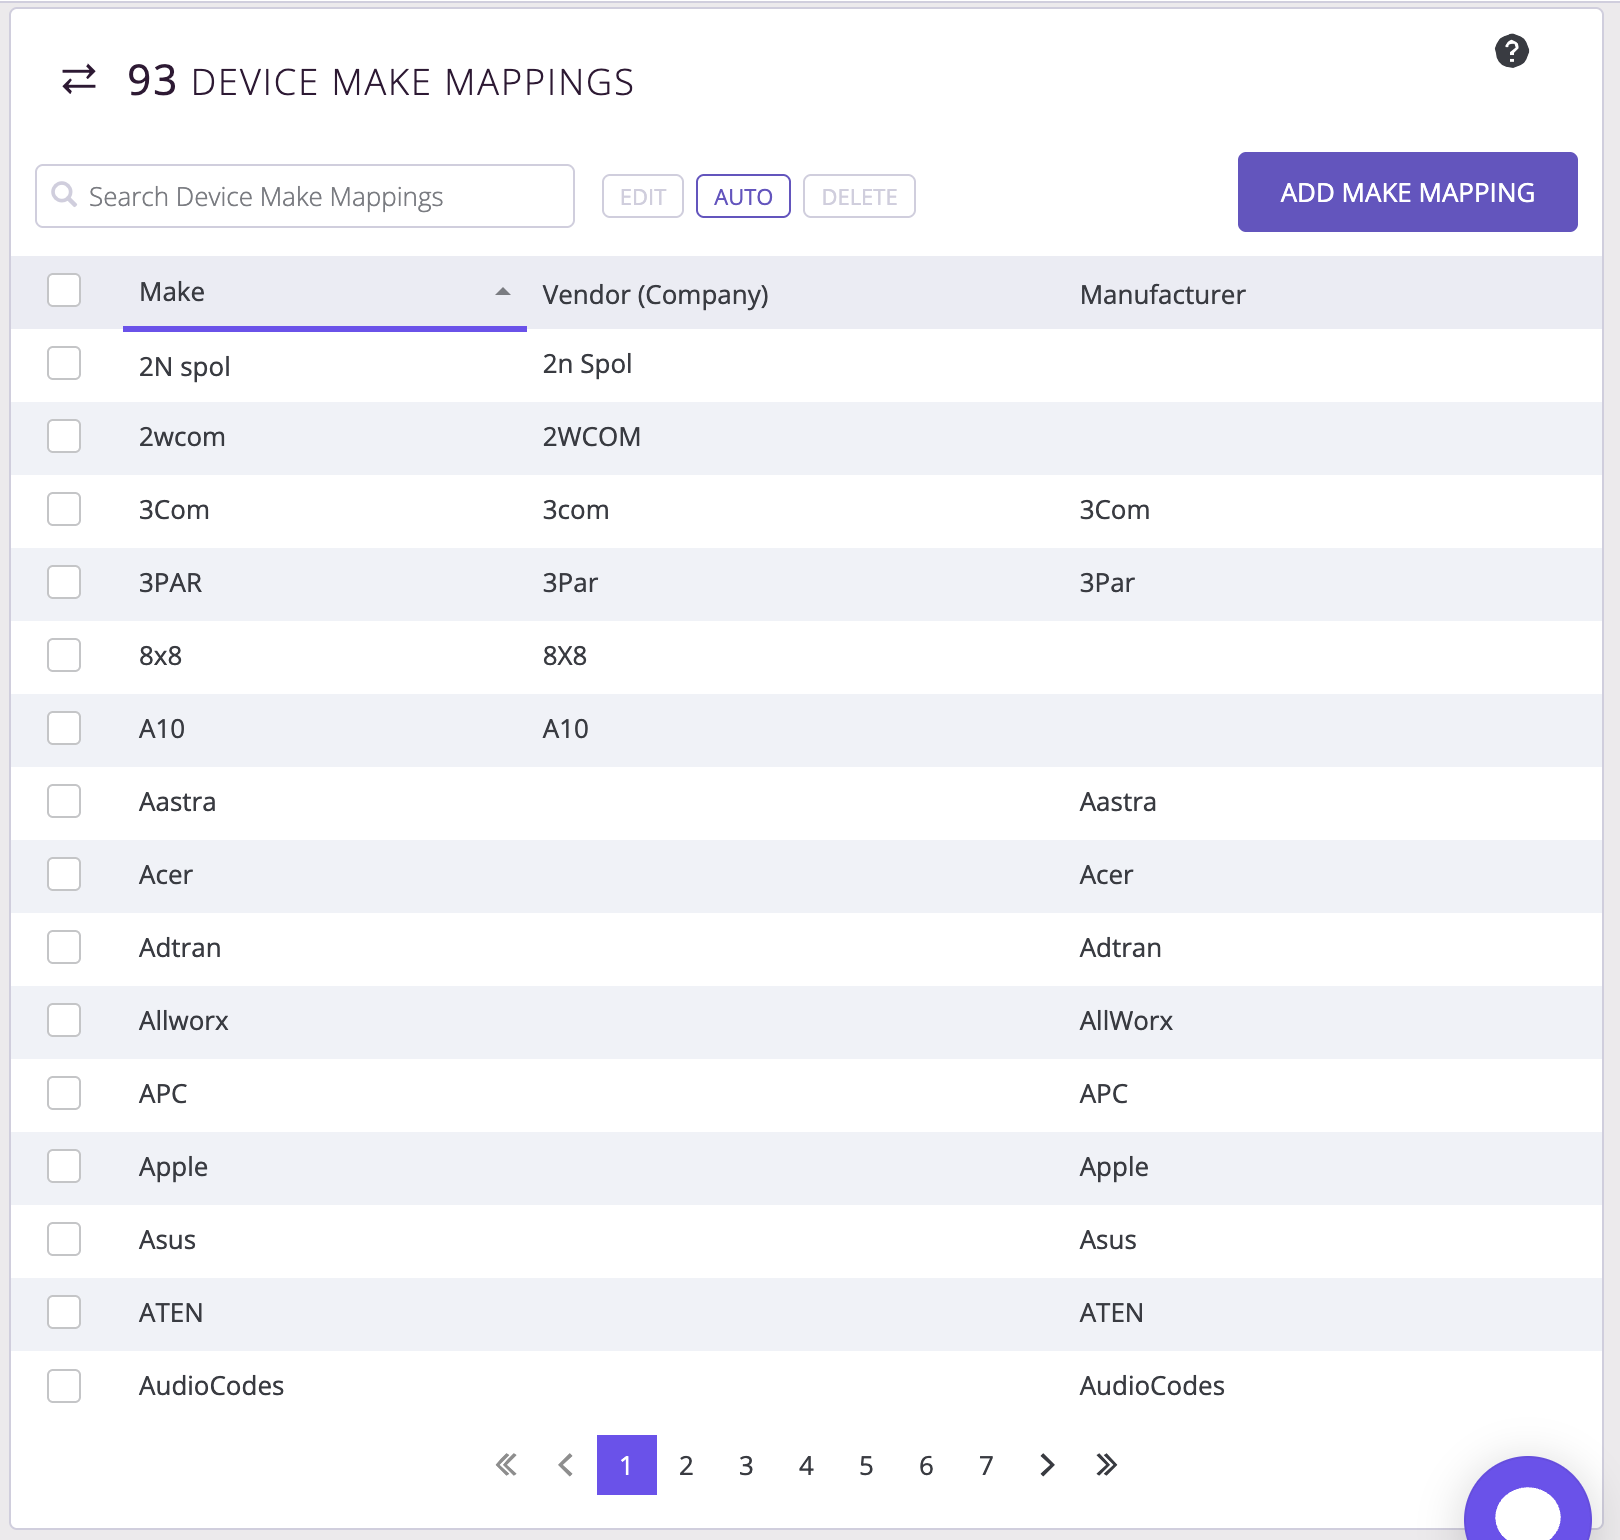Click the 'AudioCodes' make cell
Image resolution: width=1620 pixels, height=1540 pixels.
coord(211,1385)
